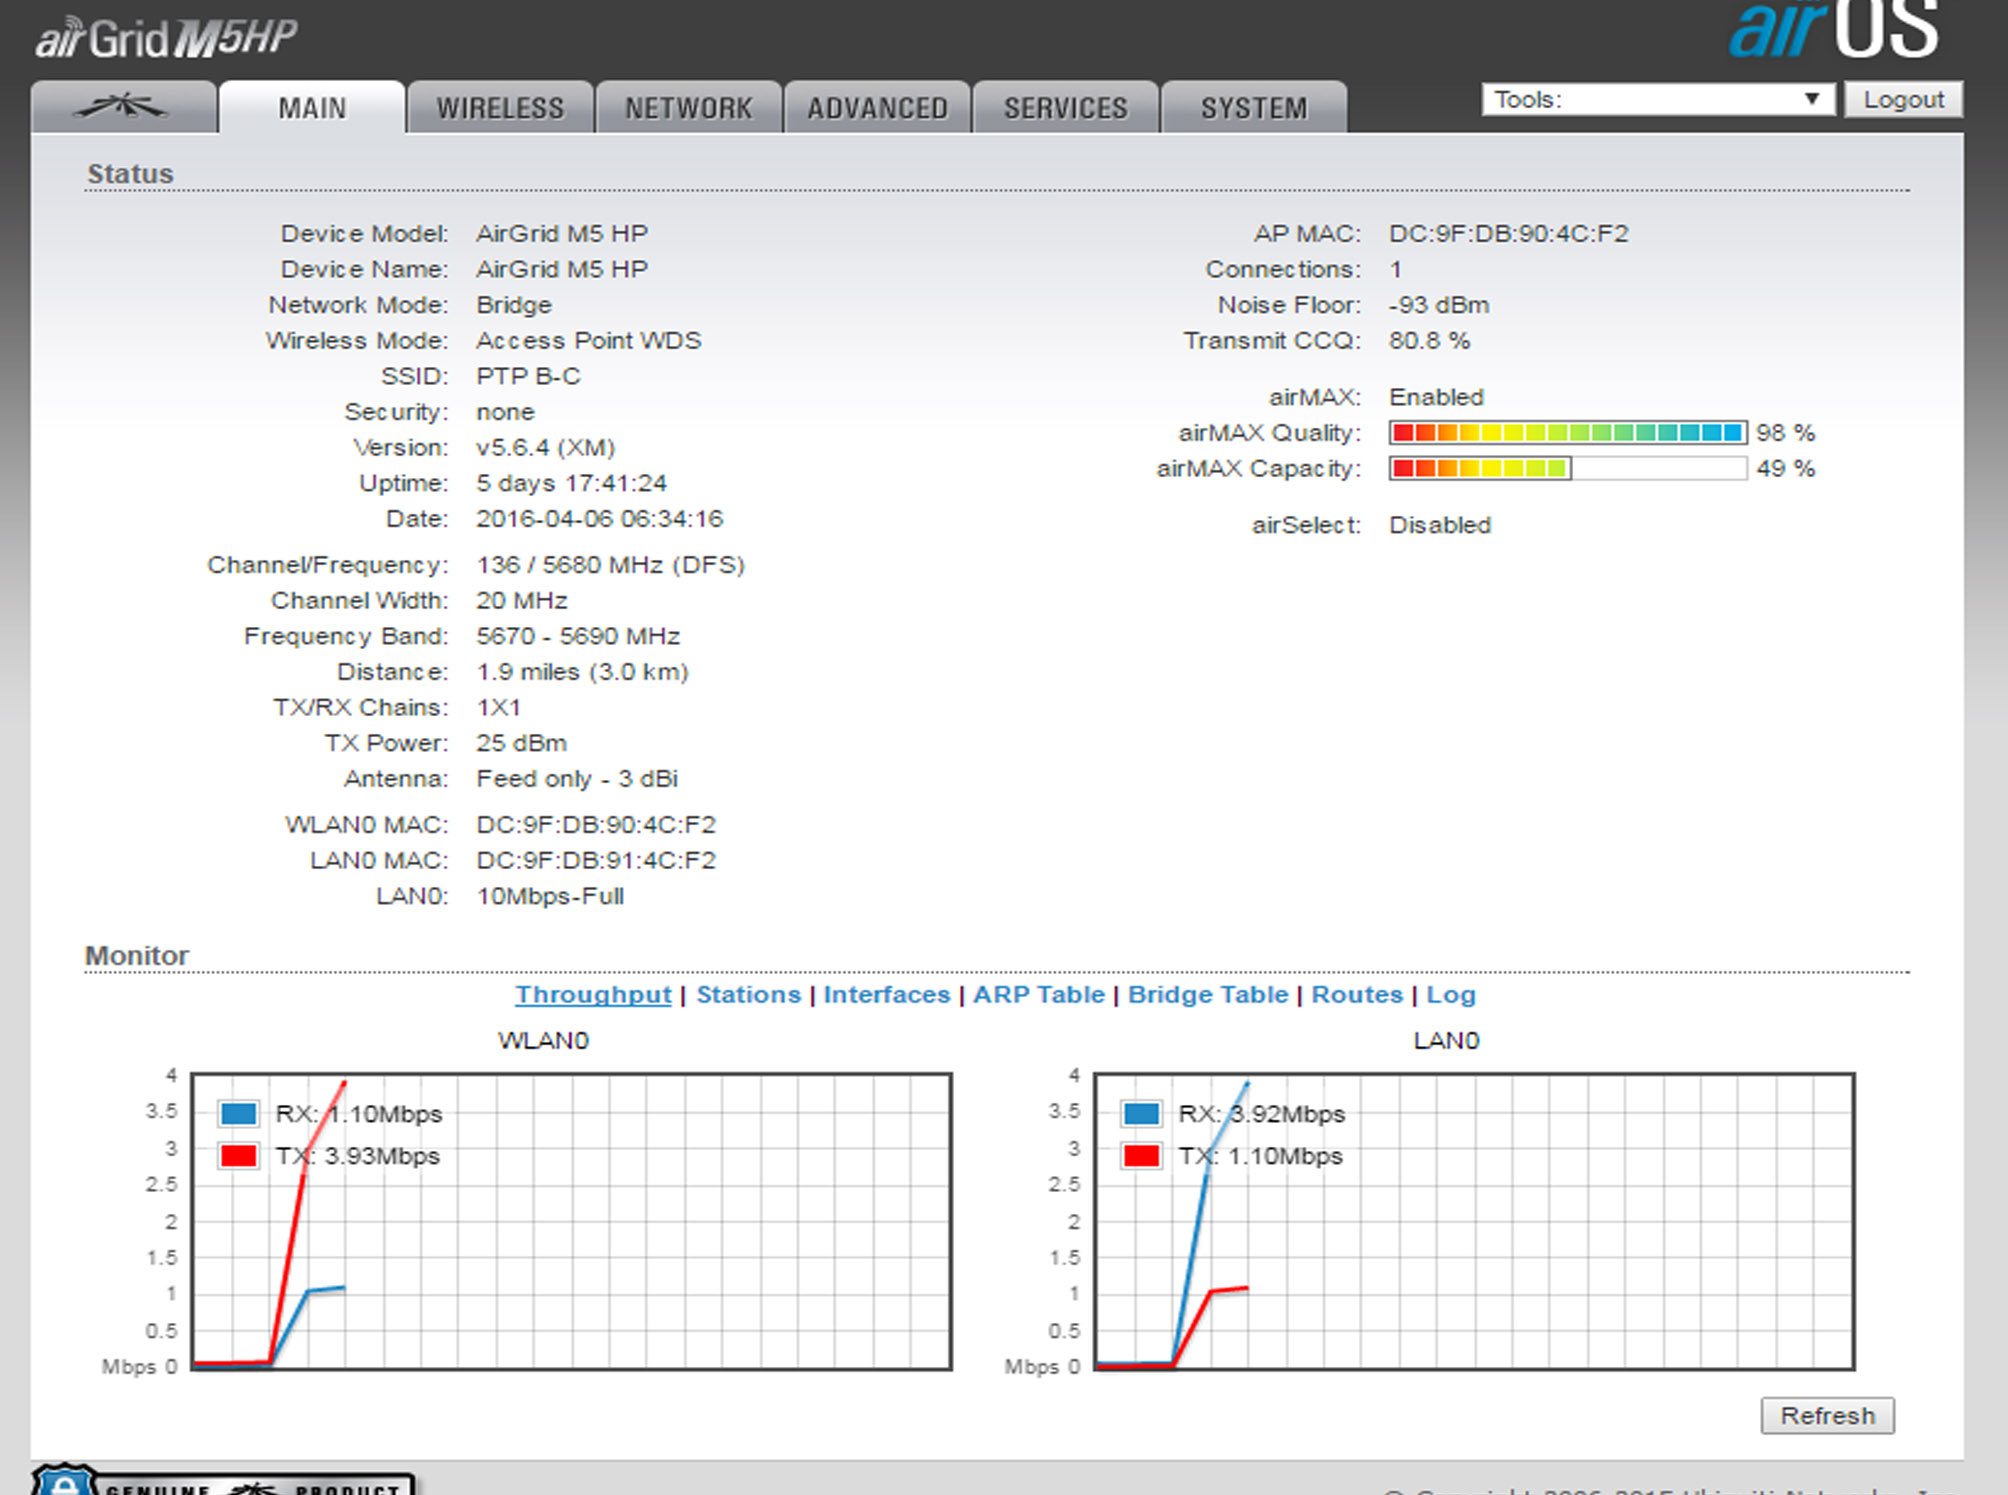Open the Tools dropdown
Image resolution: width=2008 pixels, height=1495 pixels.
[1657, 100]
